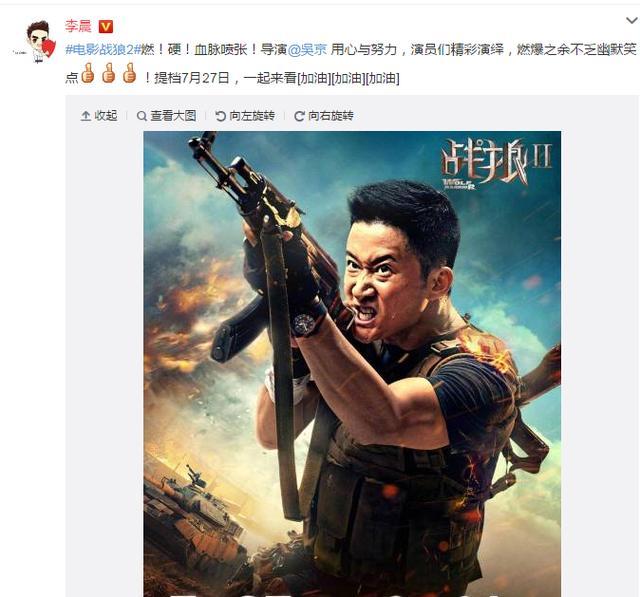
Task: Click the post text mentioning 提档7月27日
Action: point(191,78)
